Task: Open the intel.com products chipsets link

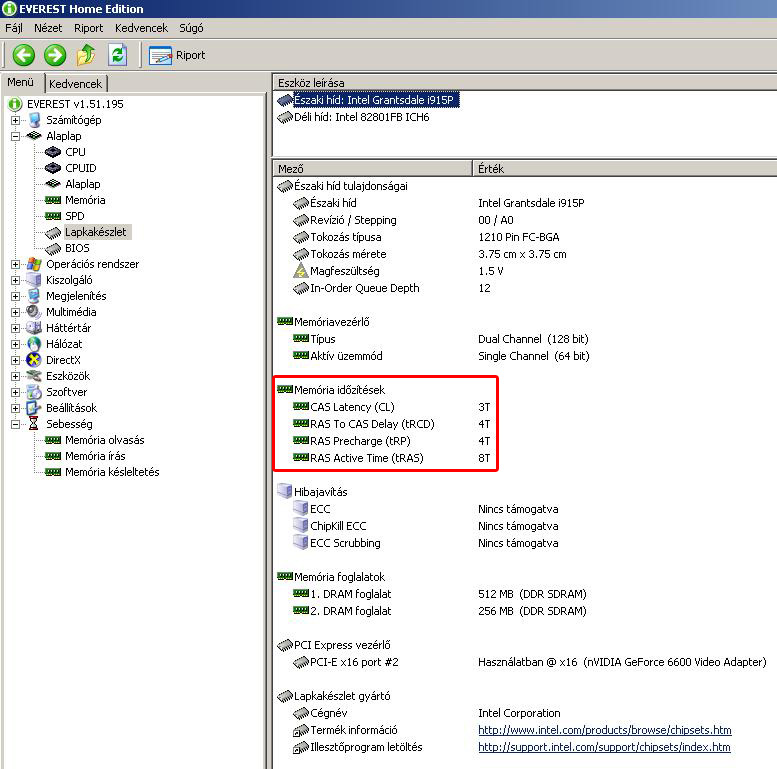Action: pos(605,730)
